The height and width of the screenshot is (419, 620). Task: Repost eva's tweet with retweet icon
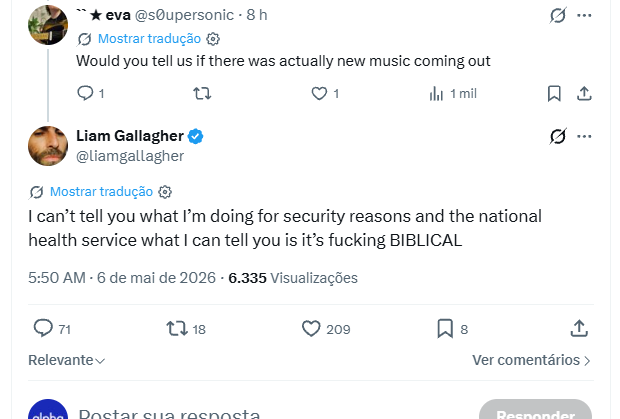pos(202,94)
